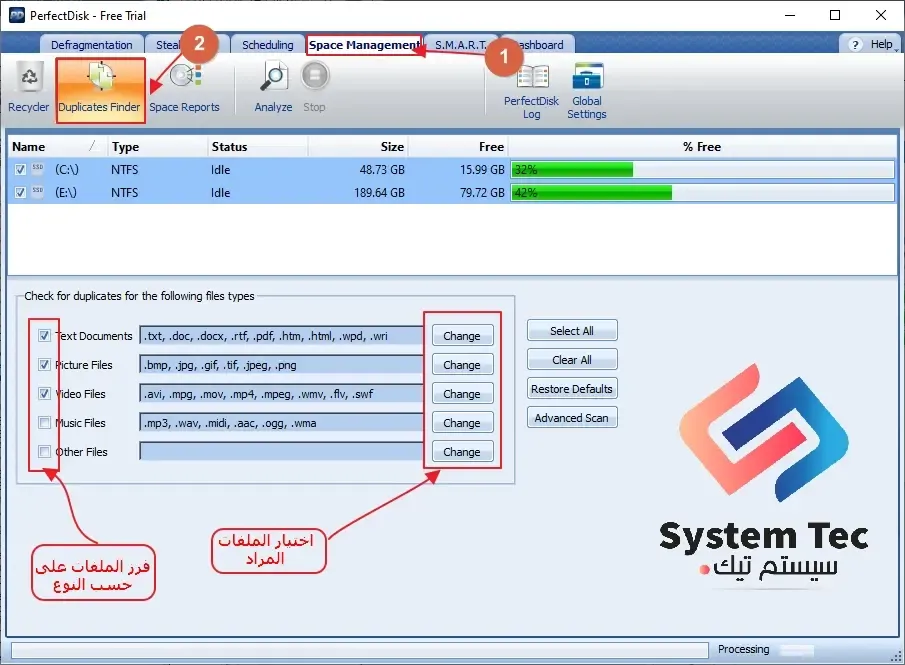Select the (E:\) drive name
The width and height of the screenshot is (905, 665).
[66, 193]
